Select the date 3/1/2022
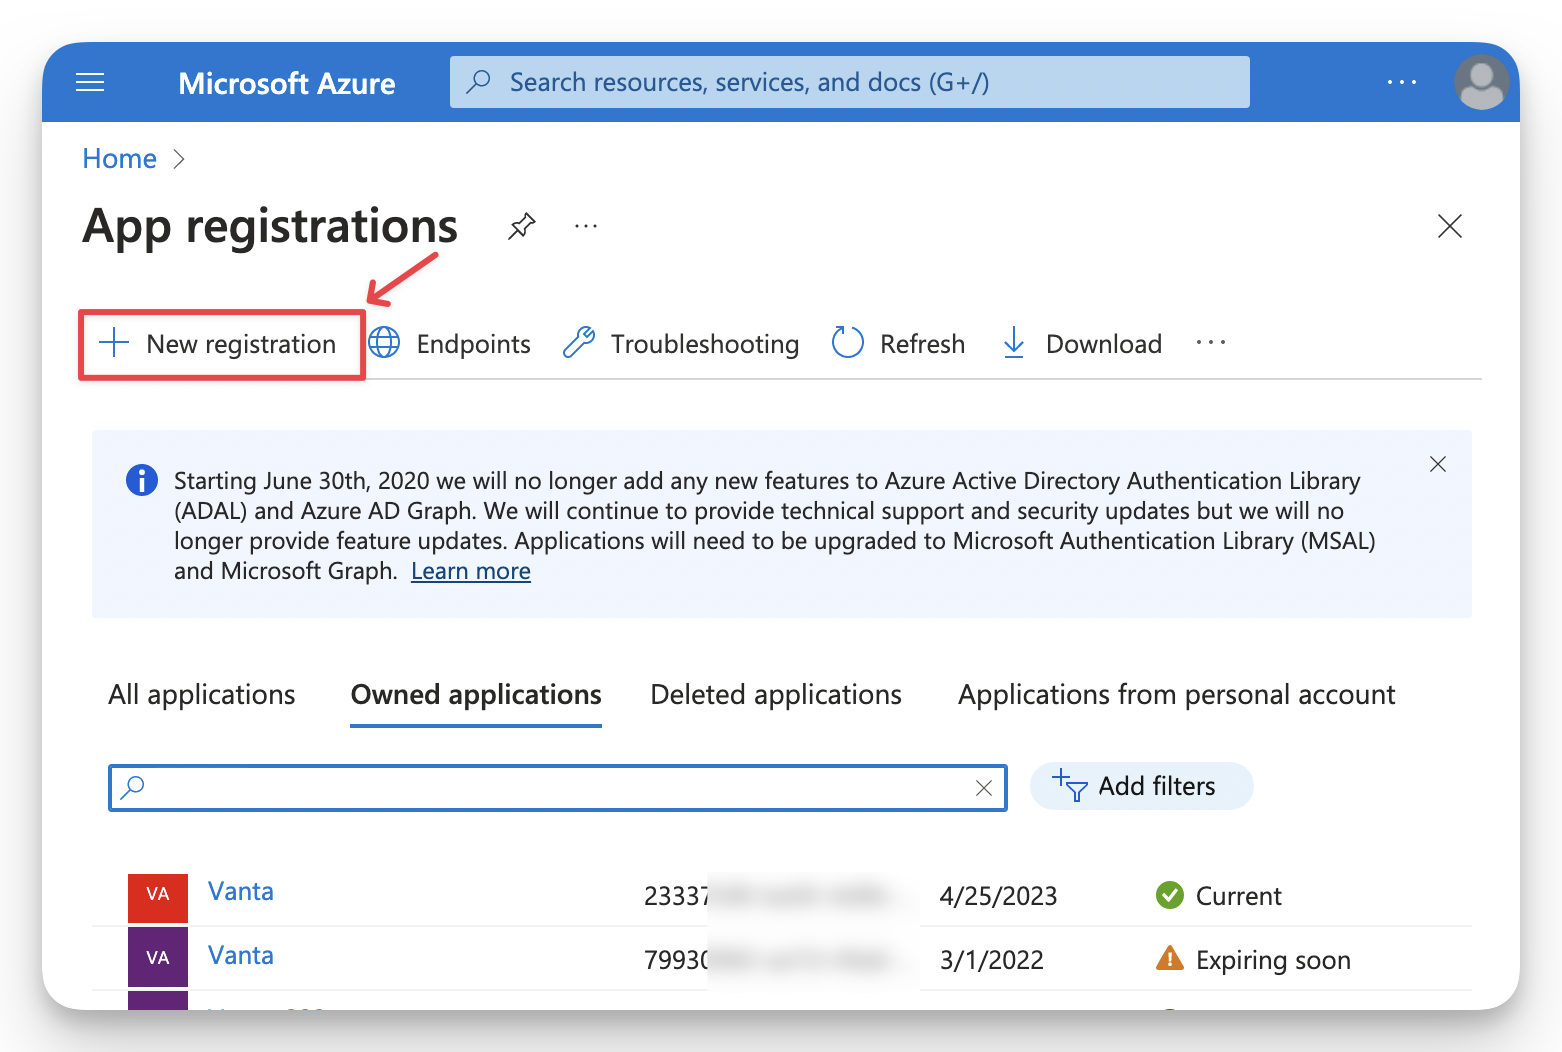The image size is (1562, 1052). 991,960
